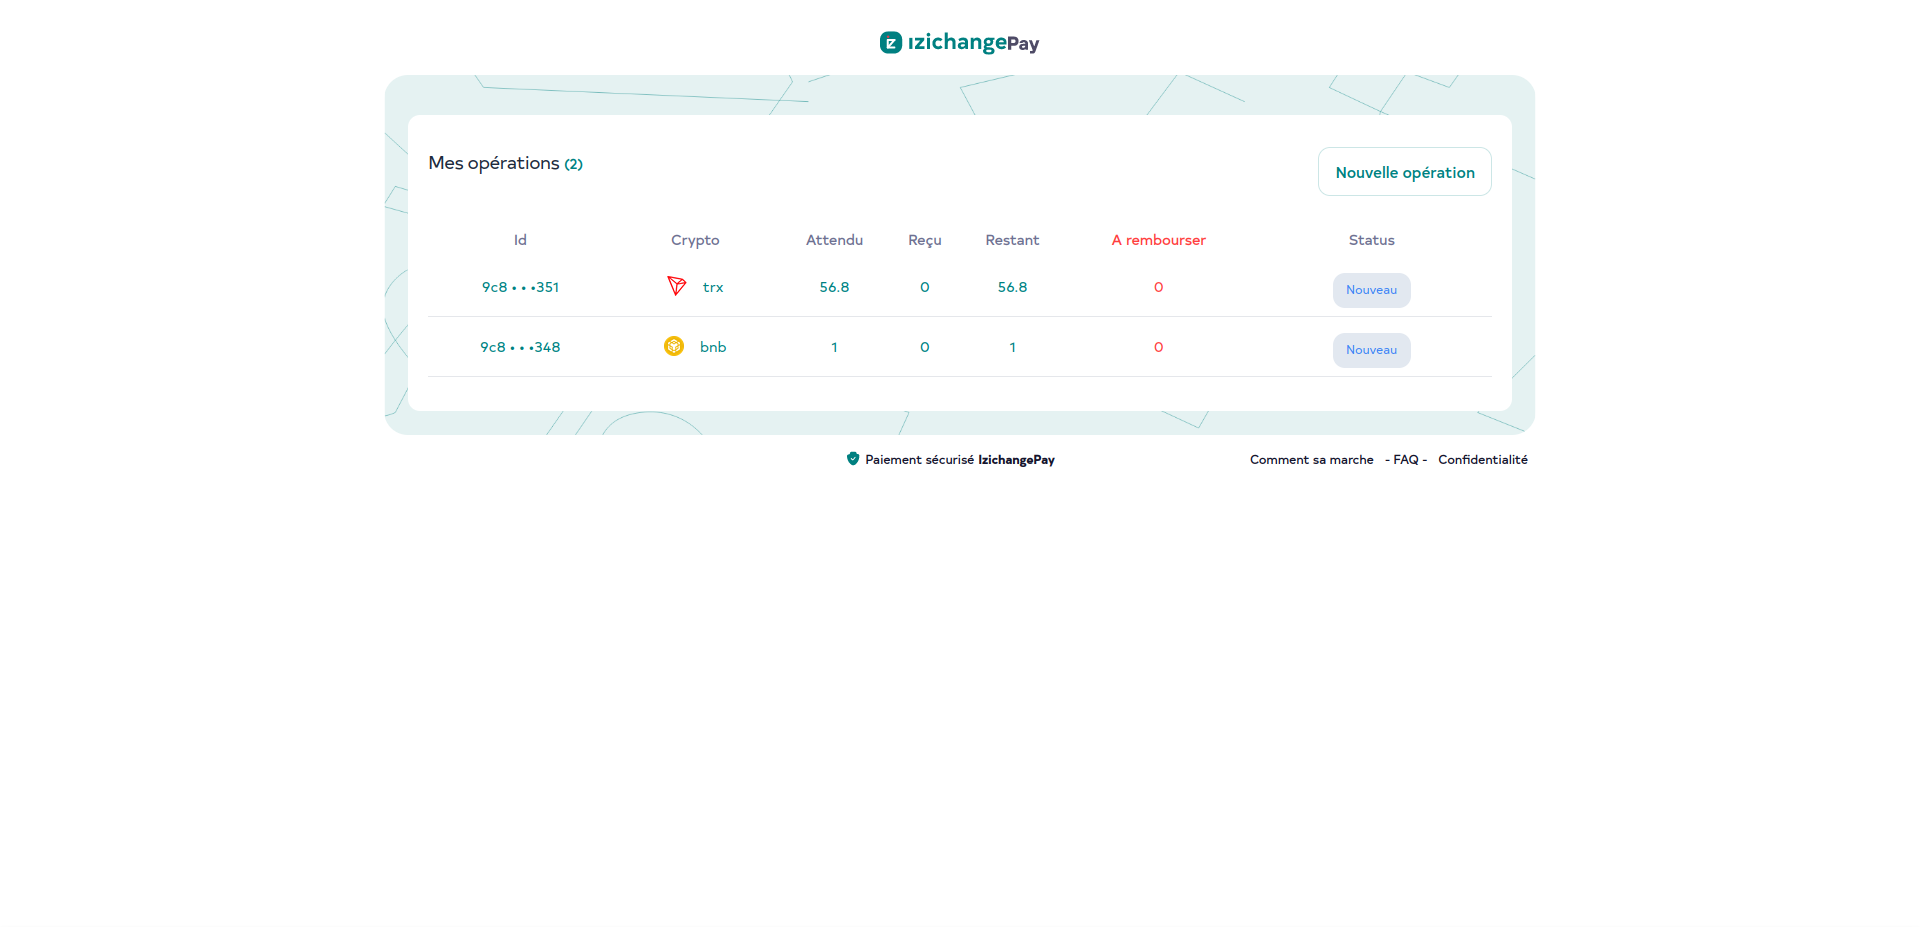Click the Restant value 1 in bnb row
Screen dimensions: 1920x927
point(1012,347)
